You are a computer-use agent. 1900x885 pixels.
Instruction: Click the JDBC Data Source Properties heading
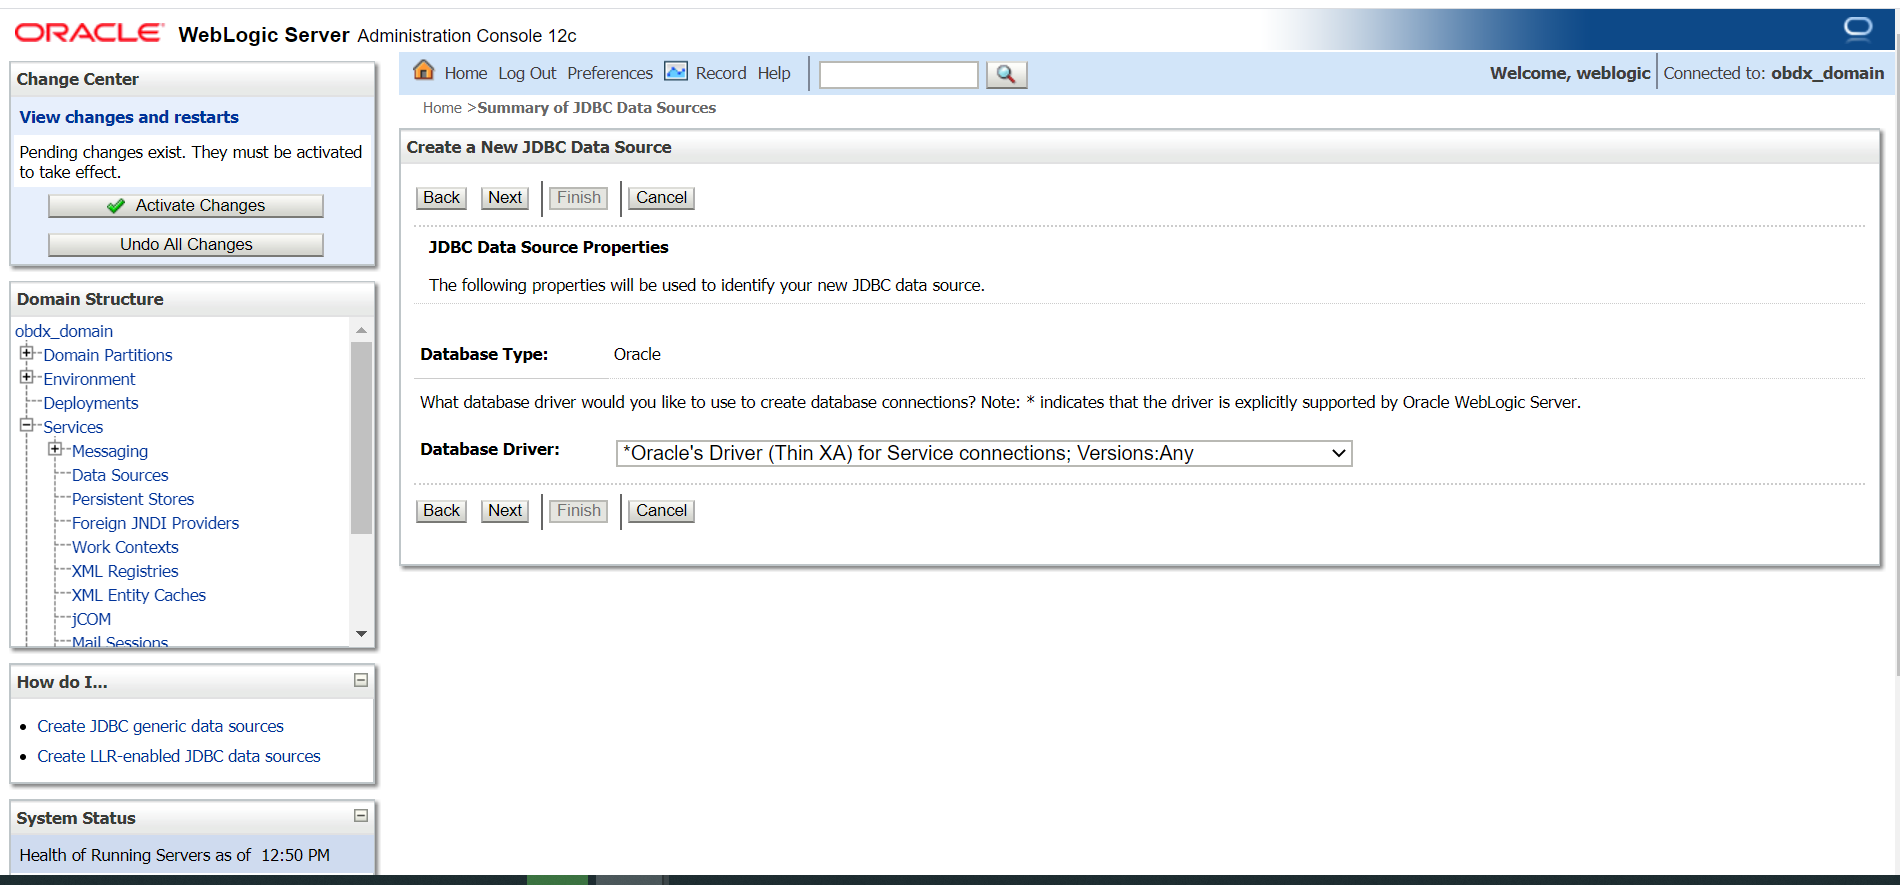548,247
